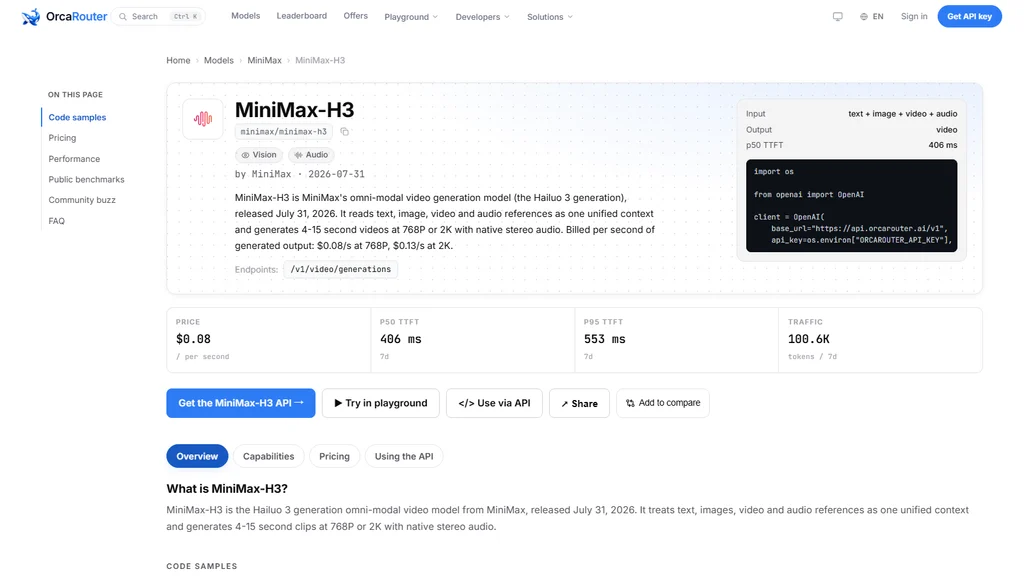Click Get the MiniMax-H3 API button
Screen dimensions: 1024x576
241,403
